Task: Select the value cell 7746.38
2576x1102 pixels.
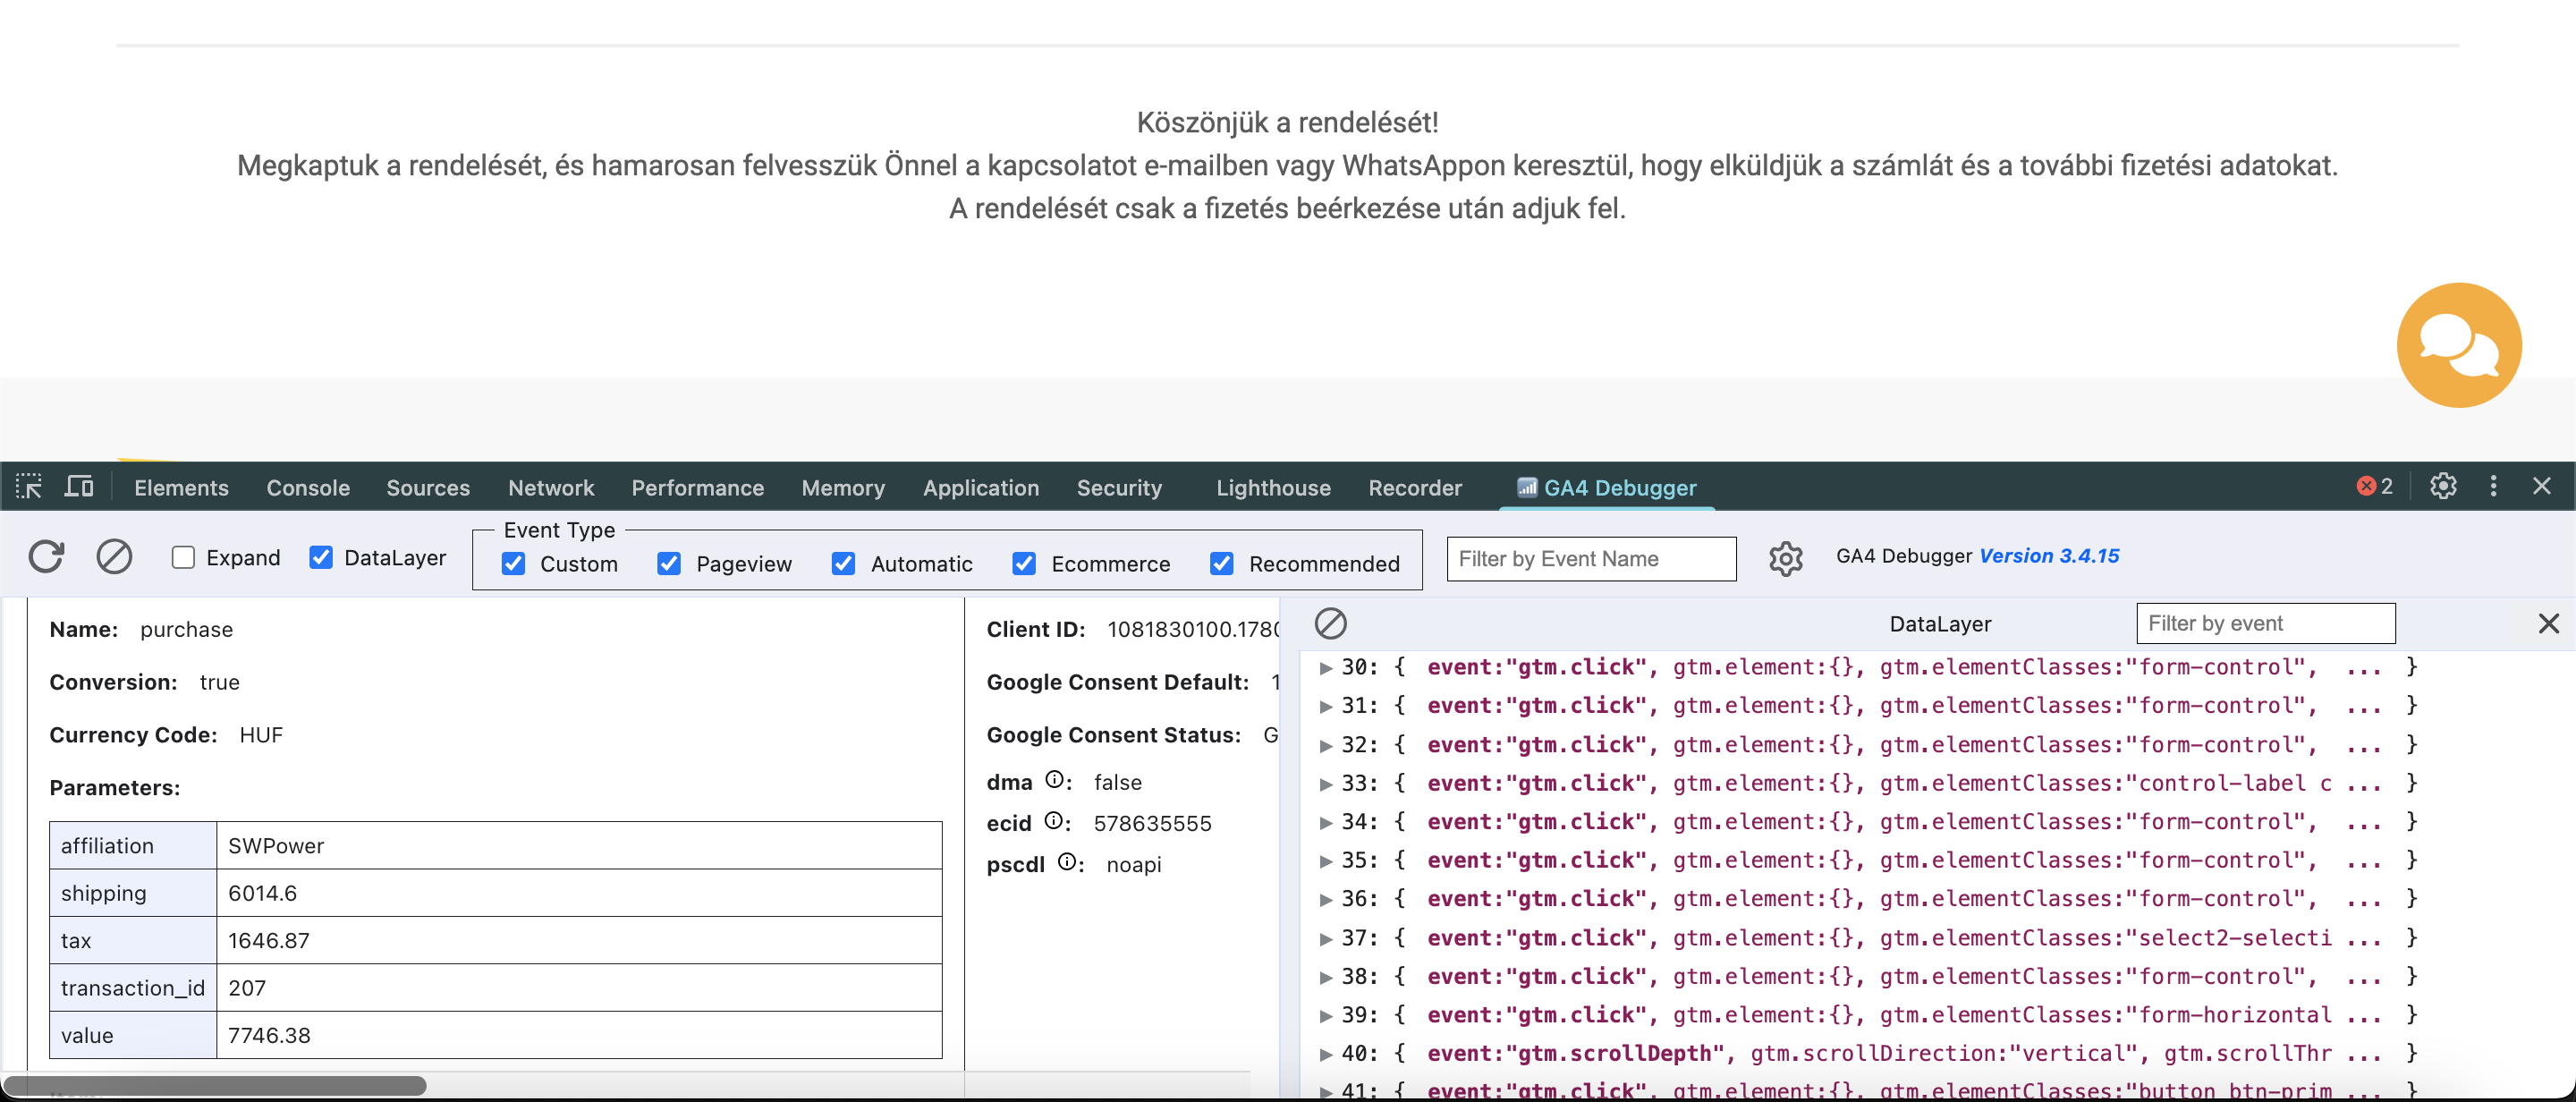Action: click(x=269, y=1035)
